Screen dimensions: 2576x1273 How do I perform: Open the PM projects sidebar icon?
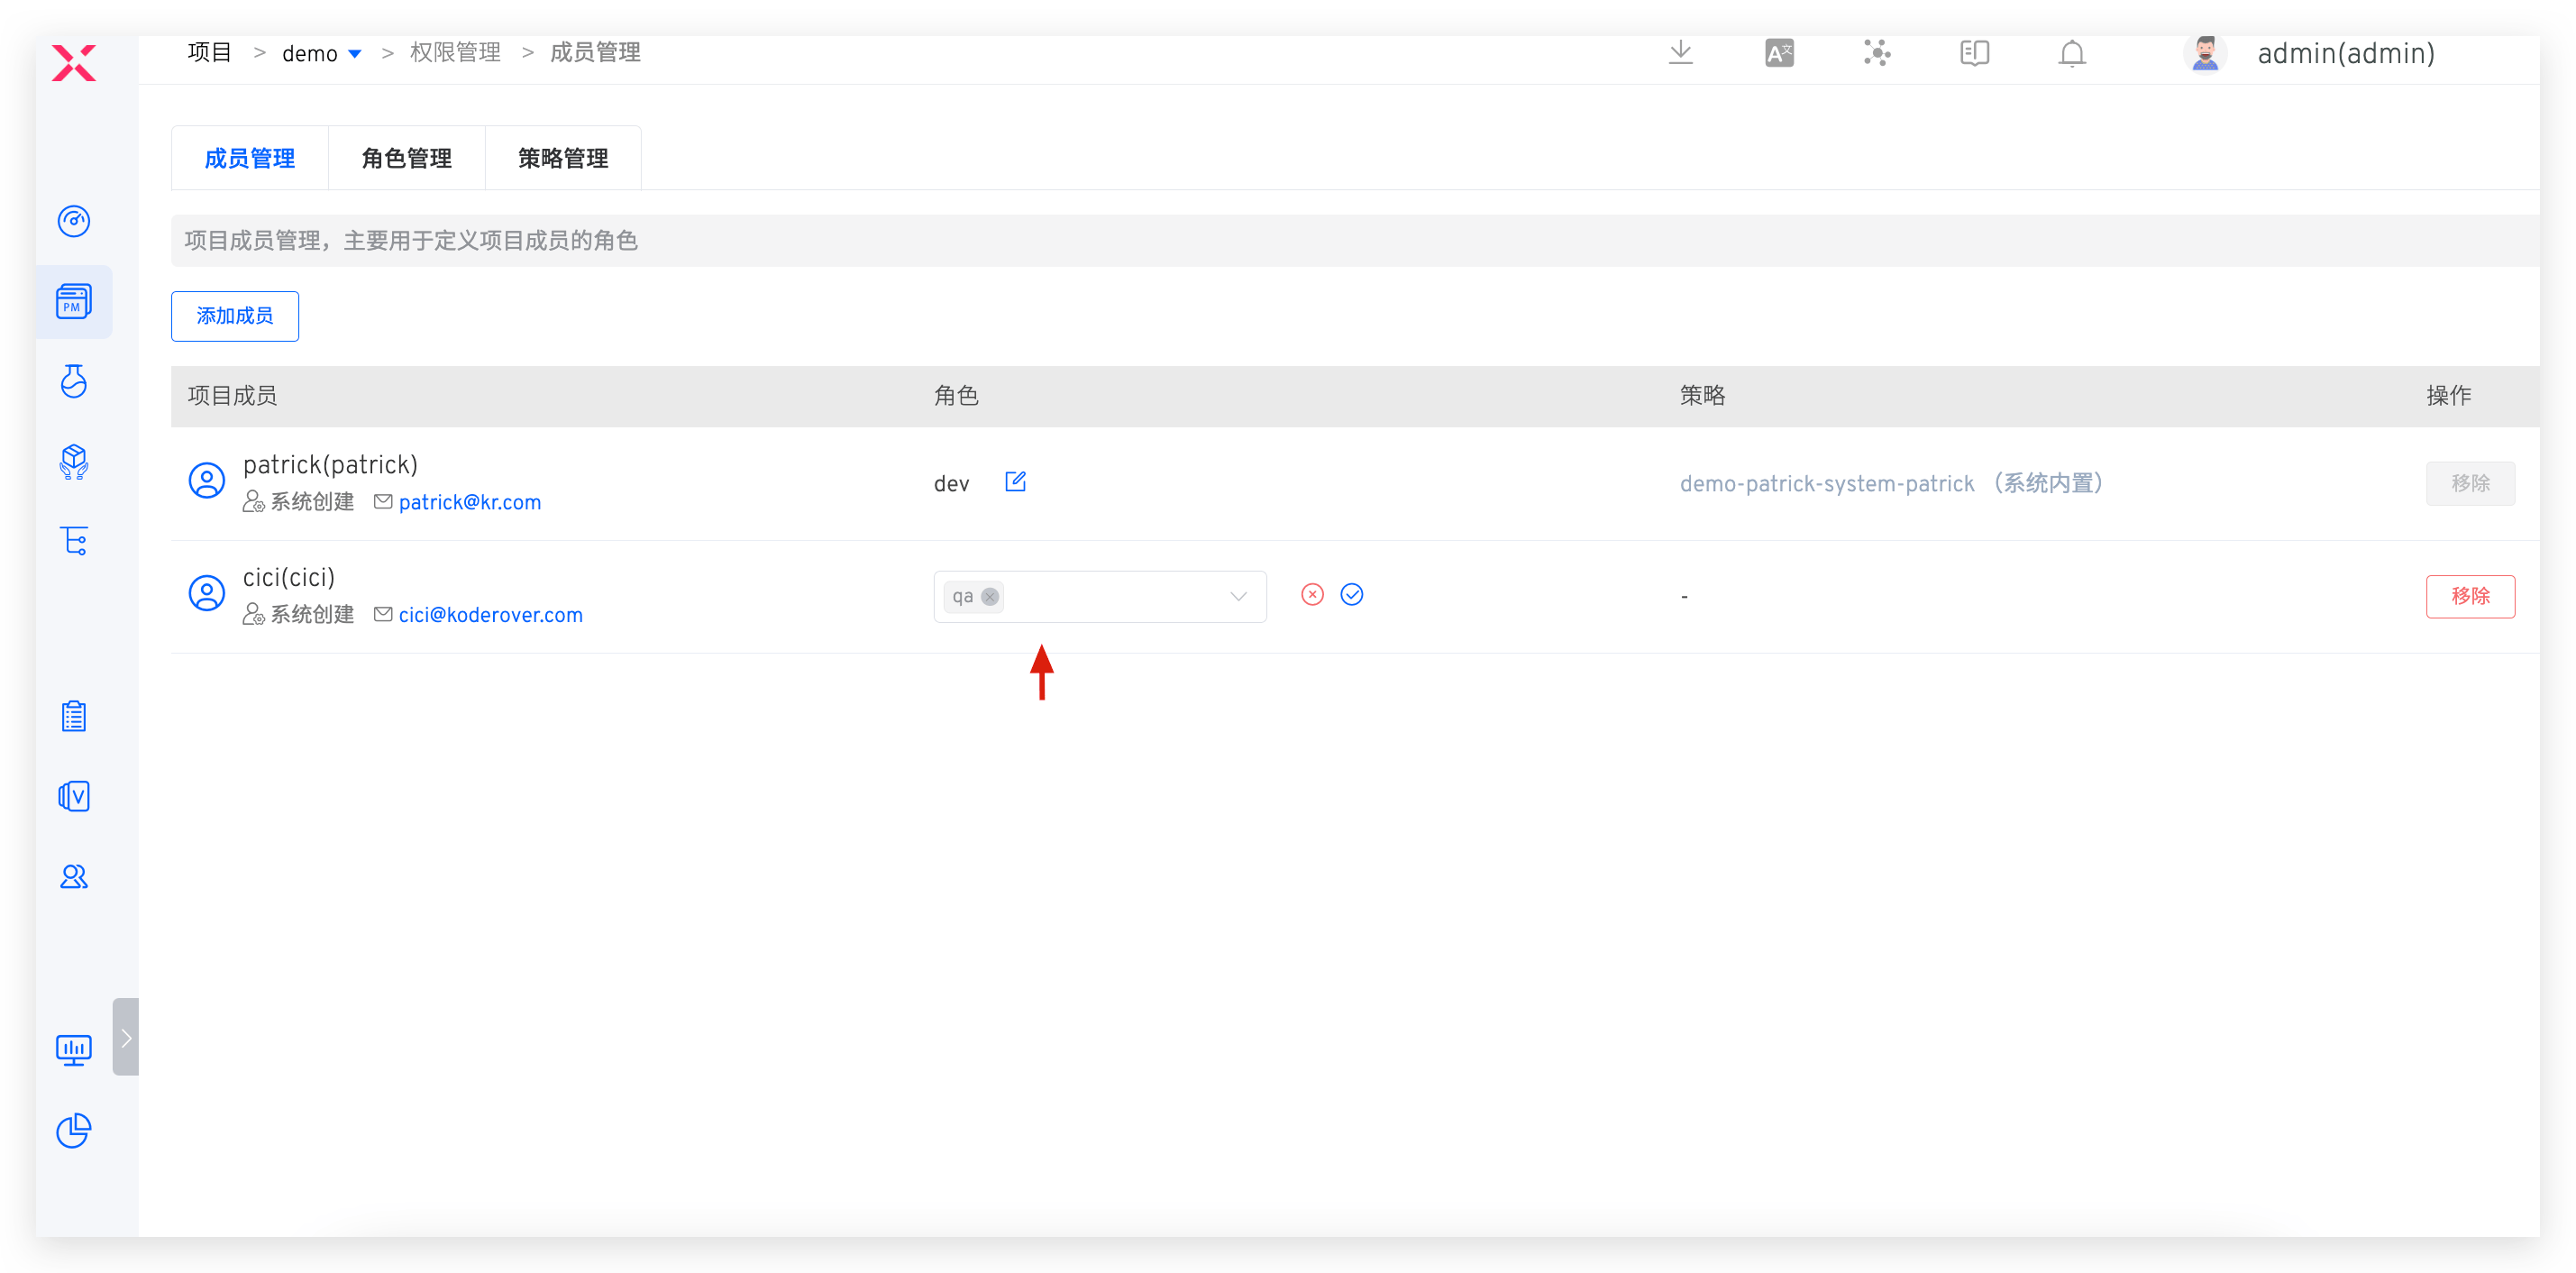coord(74,301)
